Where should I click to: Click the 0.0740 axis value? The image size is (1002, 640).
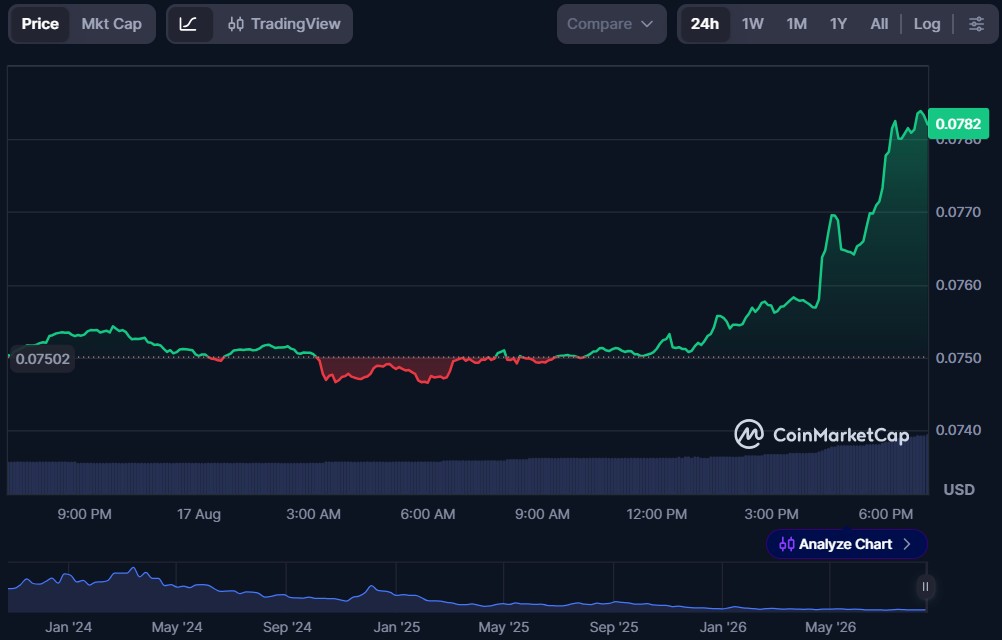coord(958,430)
